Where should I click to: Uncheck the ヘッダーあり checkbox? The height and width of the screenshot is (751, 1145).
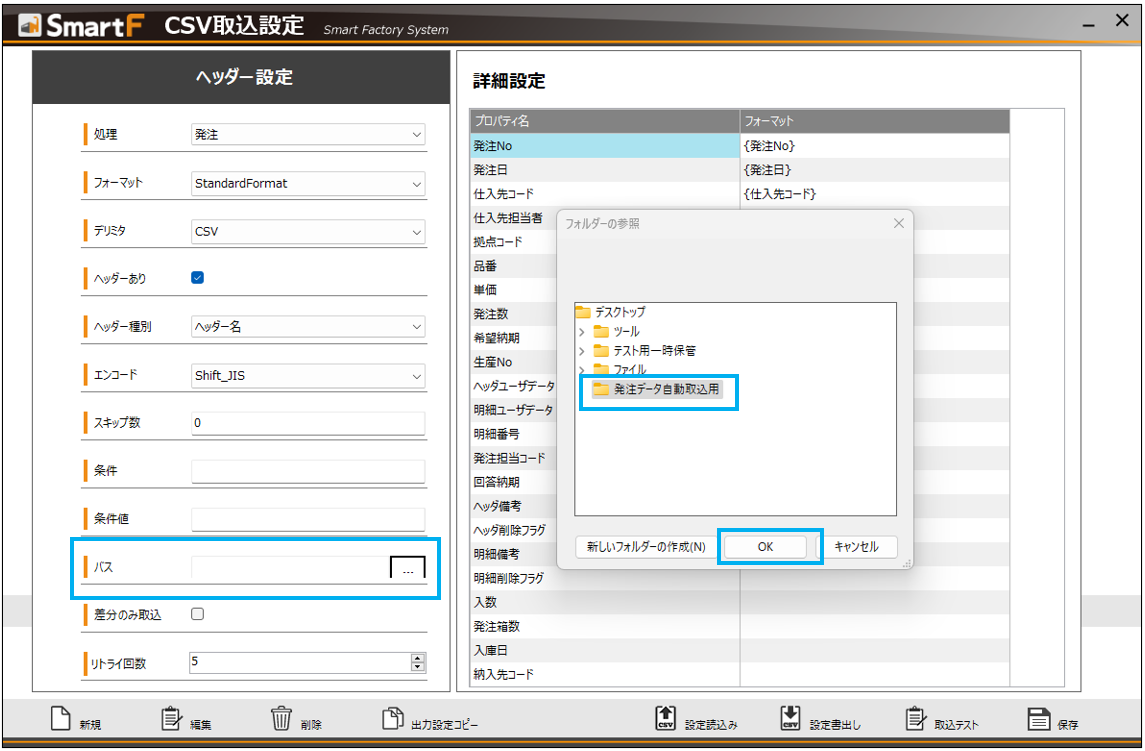(197, 278)
